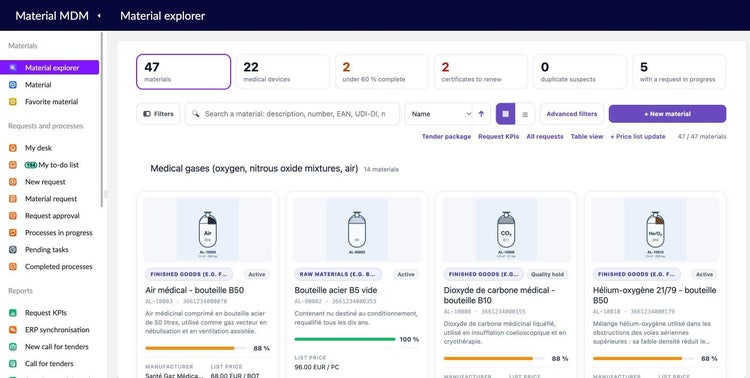This screenshot has width=750, height=378.
Task: Click Bouteille acier 100 % progress bar
Action: [x=345, y=339]
